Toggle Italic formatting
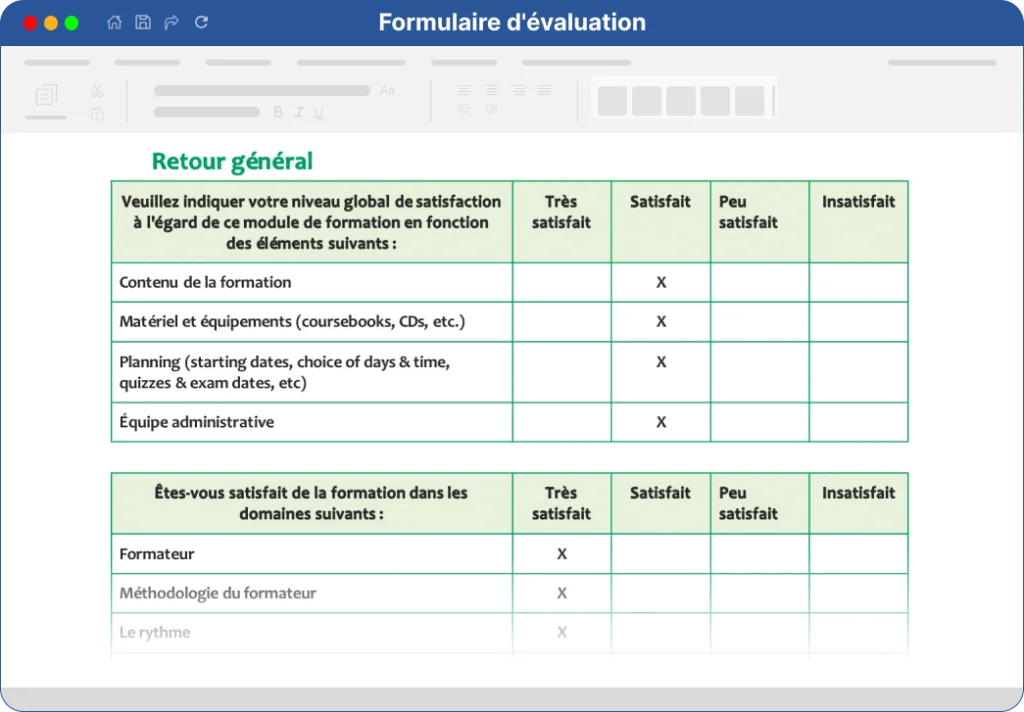This screenshot has width=1024, height=712. point(299,112)
